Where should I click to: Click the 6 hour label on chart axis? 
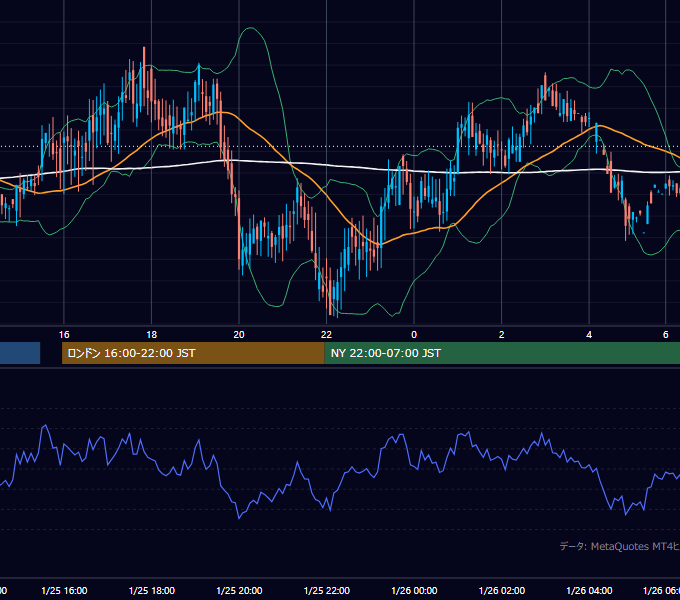665,334
